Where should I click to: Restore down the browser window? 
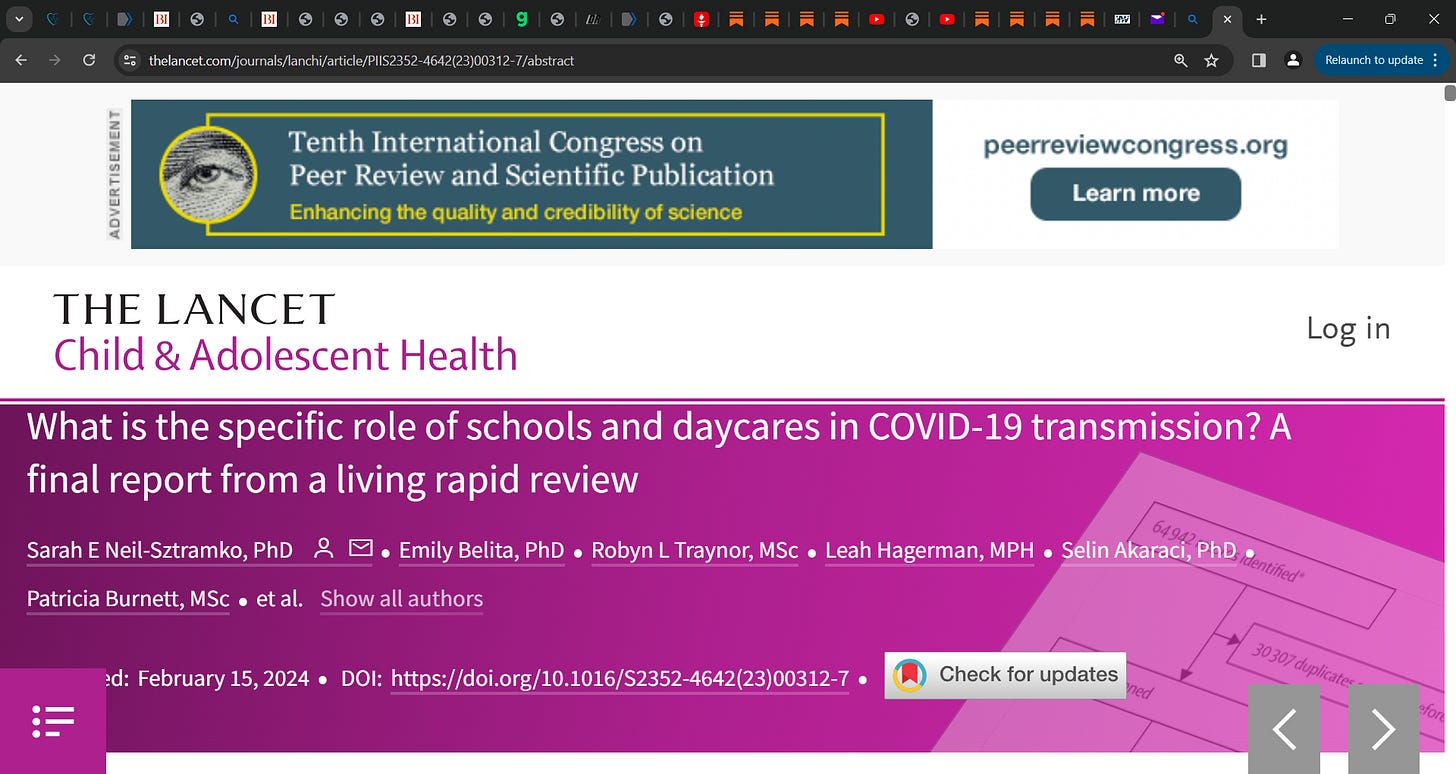click(1390, 19)
